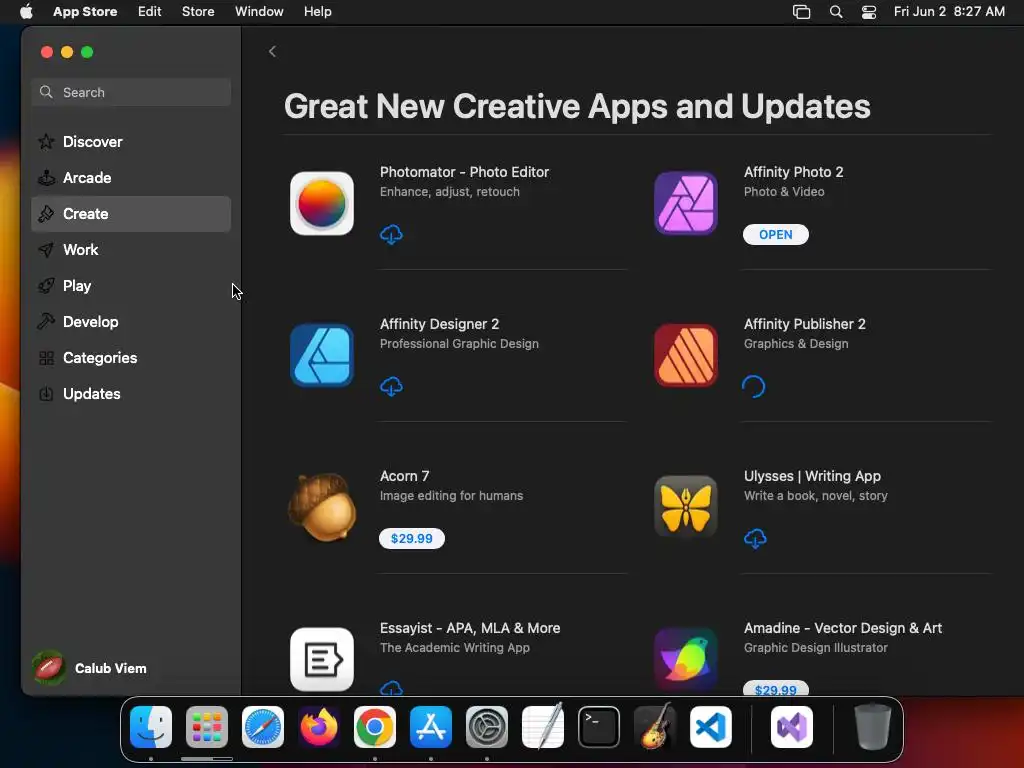Image resolution: width=1024 pixels, height=768 pixels.
Task: Launch Google Chrome from the Dock
Action: 375,727
